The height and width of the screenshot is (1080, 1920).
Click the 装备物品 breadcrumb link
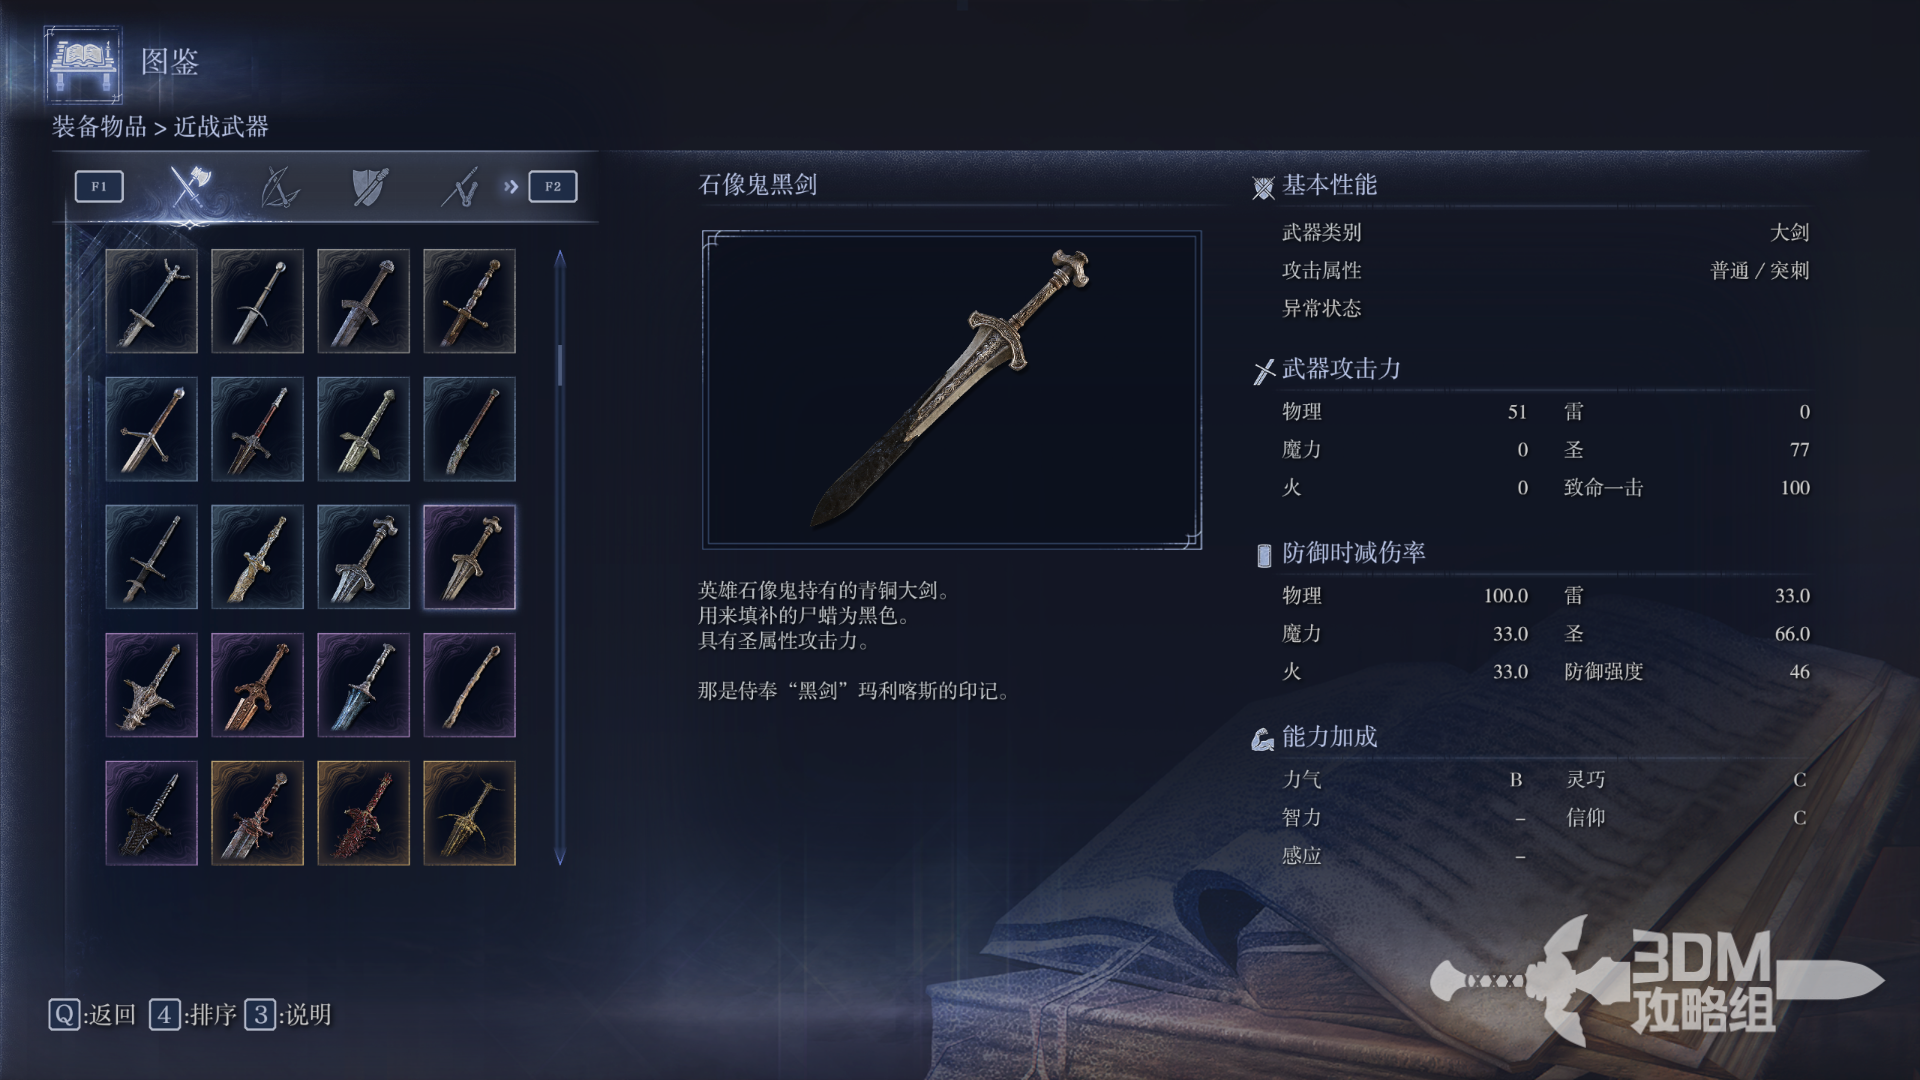[x=99, y=127]
